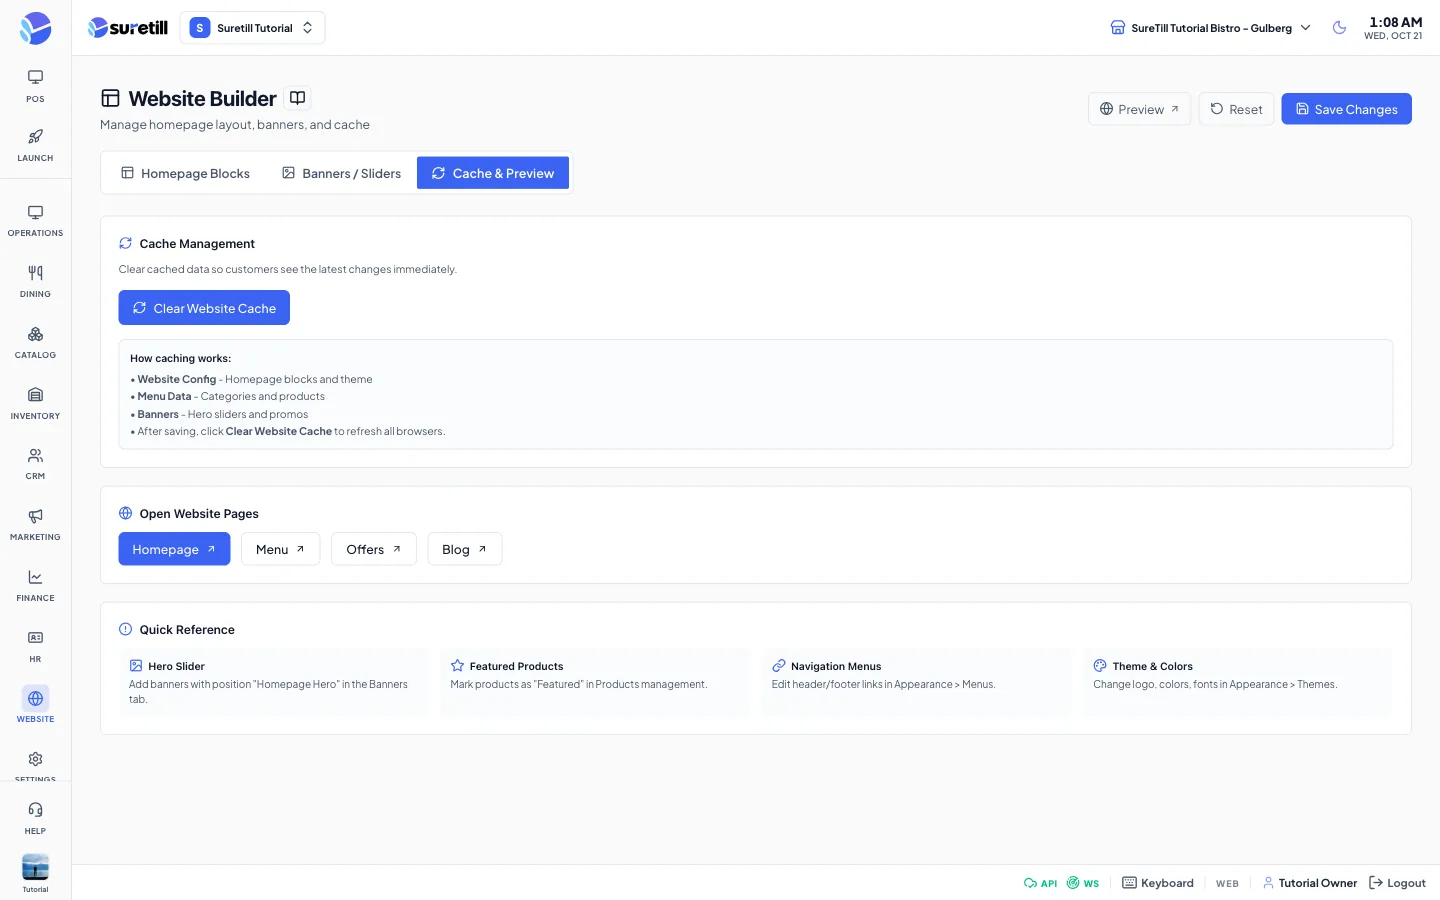Open the HR section
The image size is (1440, 900).
coord(35,647)
